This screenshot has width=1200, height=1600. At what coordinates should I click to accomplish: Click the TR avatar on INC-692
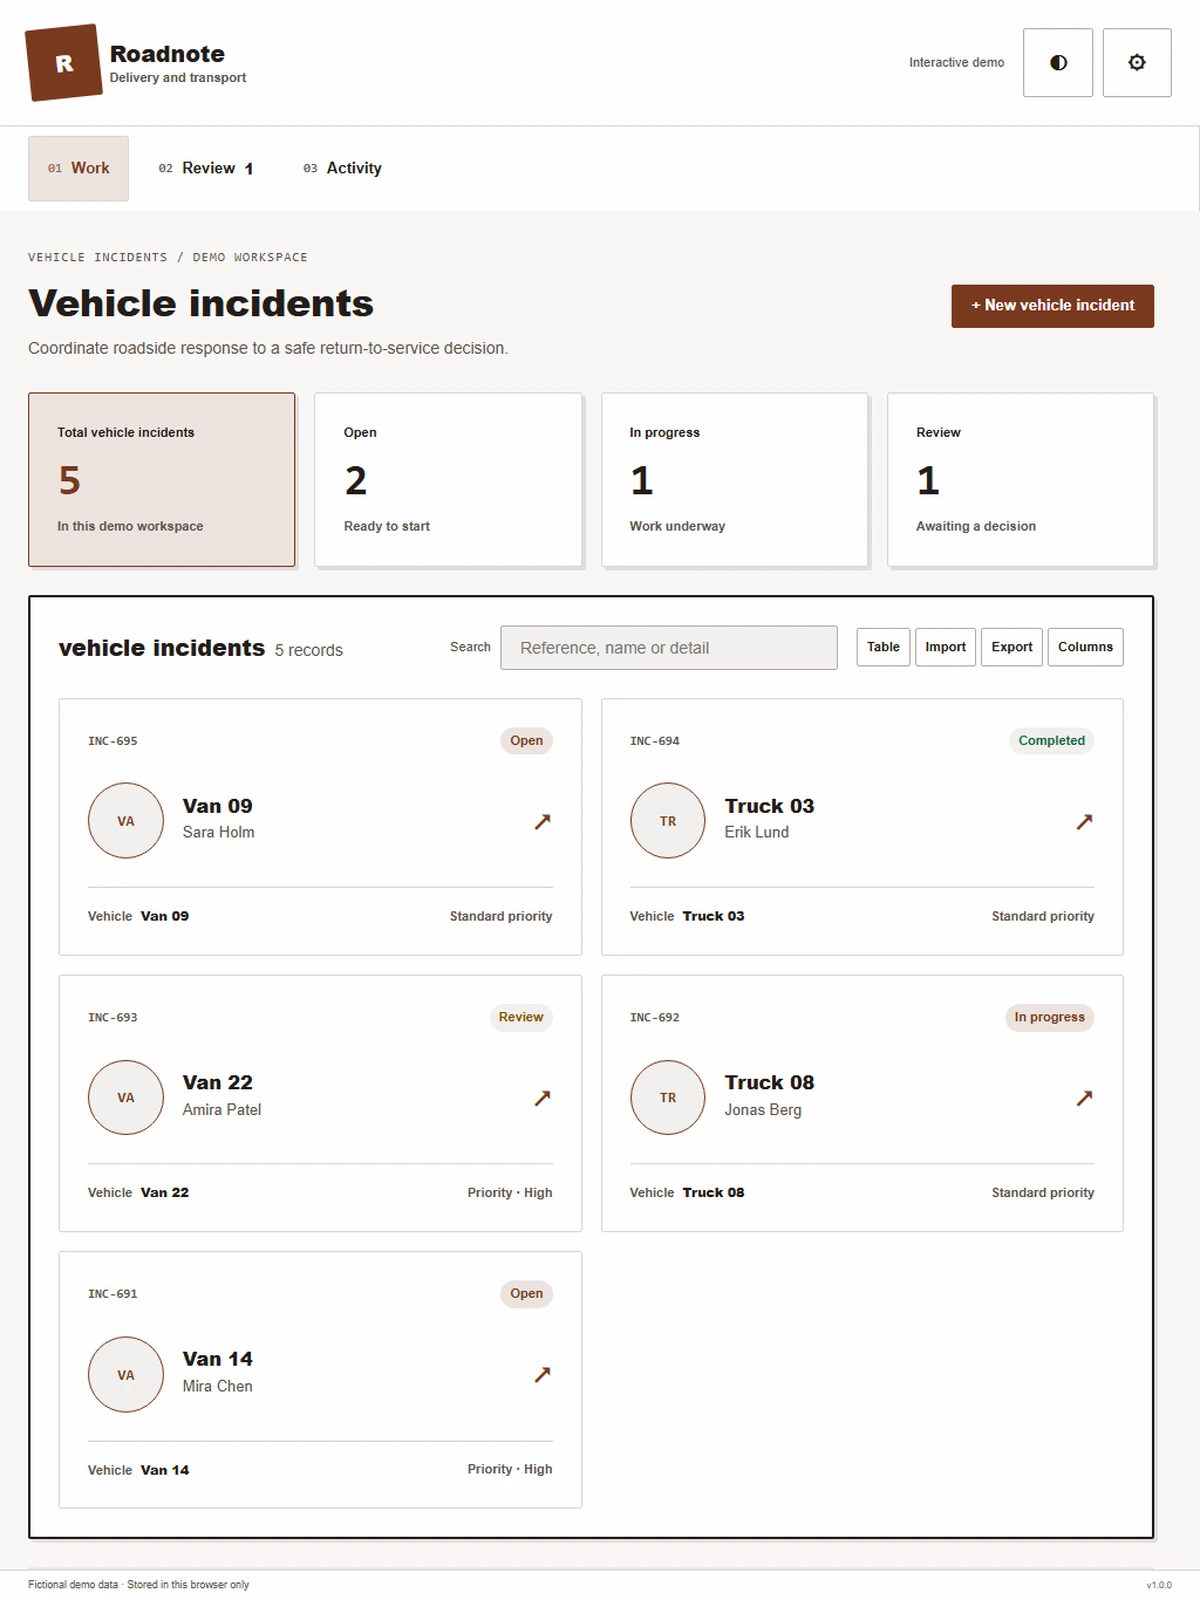point(668,1098)
